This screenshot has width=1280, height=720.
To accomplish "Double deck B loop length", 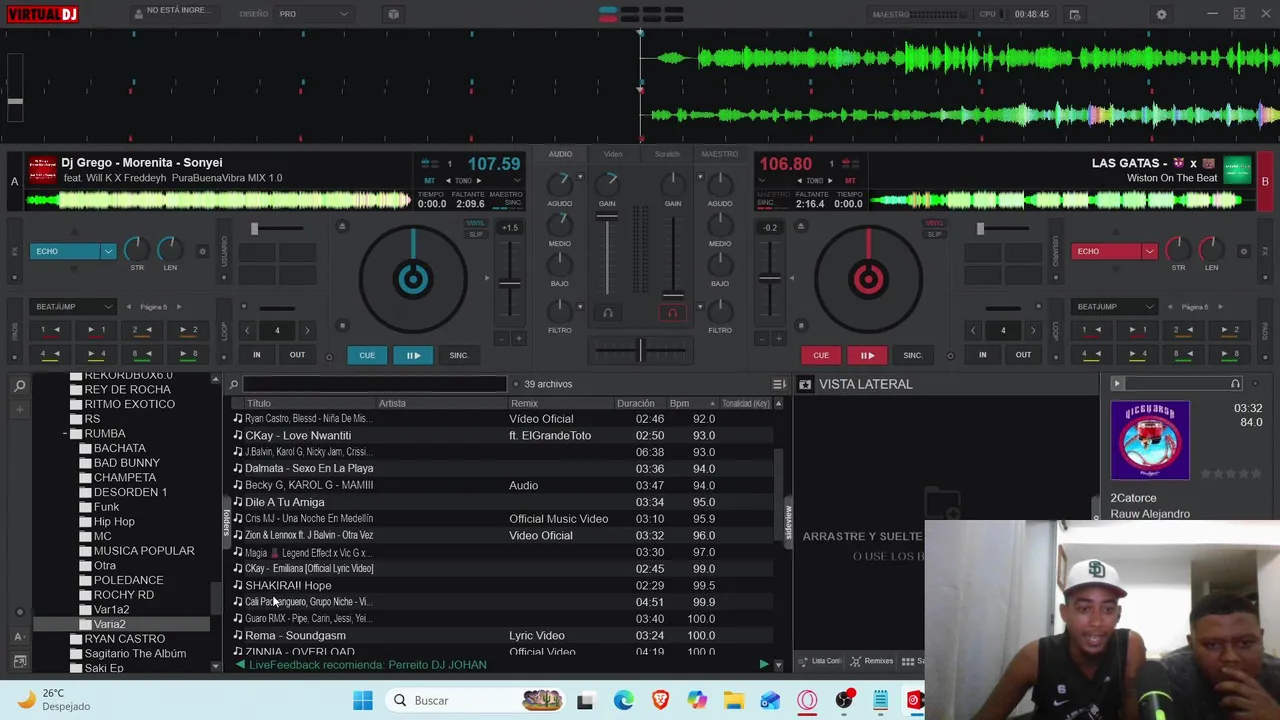I will click(x=1033, y=330).
